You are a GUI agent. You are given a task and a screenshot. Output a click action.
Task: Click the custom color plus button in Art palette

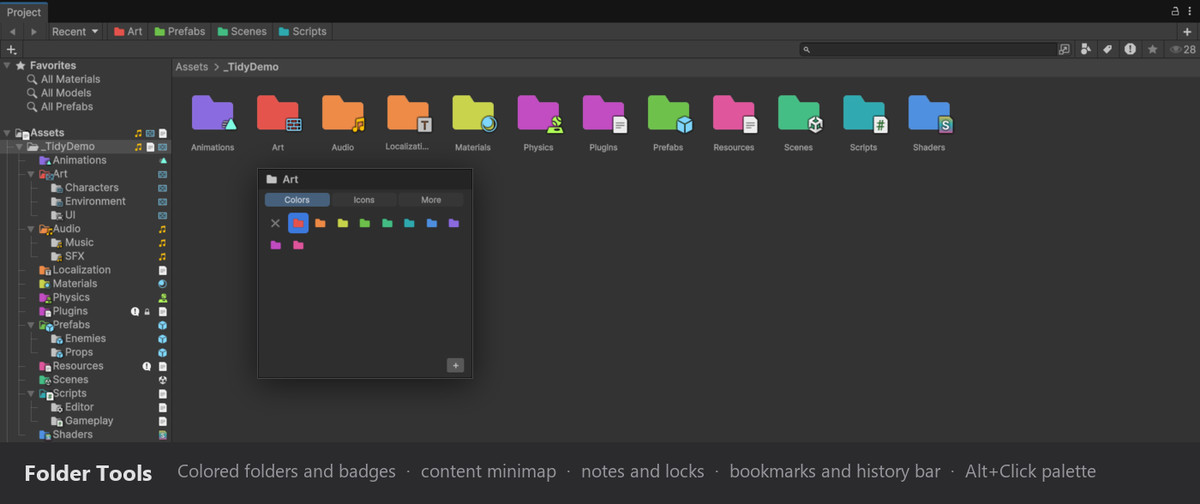(455, 365)
